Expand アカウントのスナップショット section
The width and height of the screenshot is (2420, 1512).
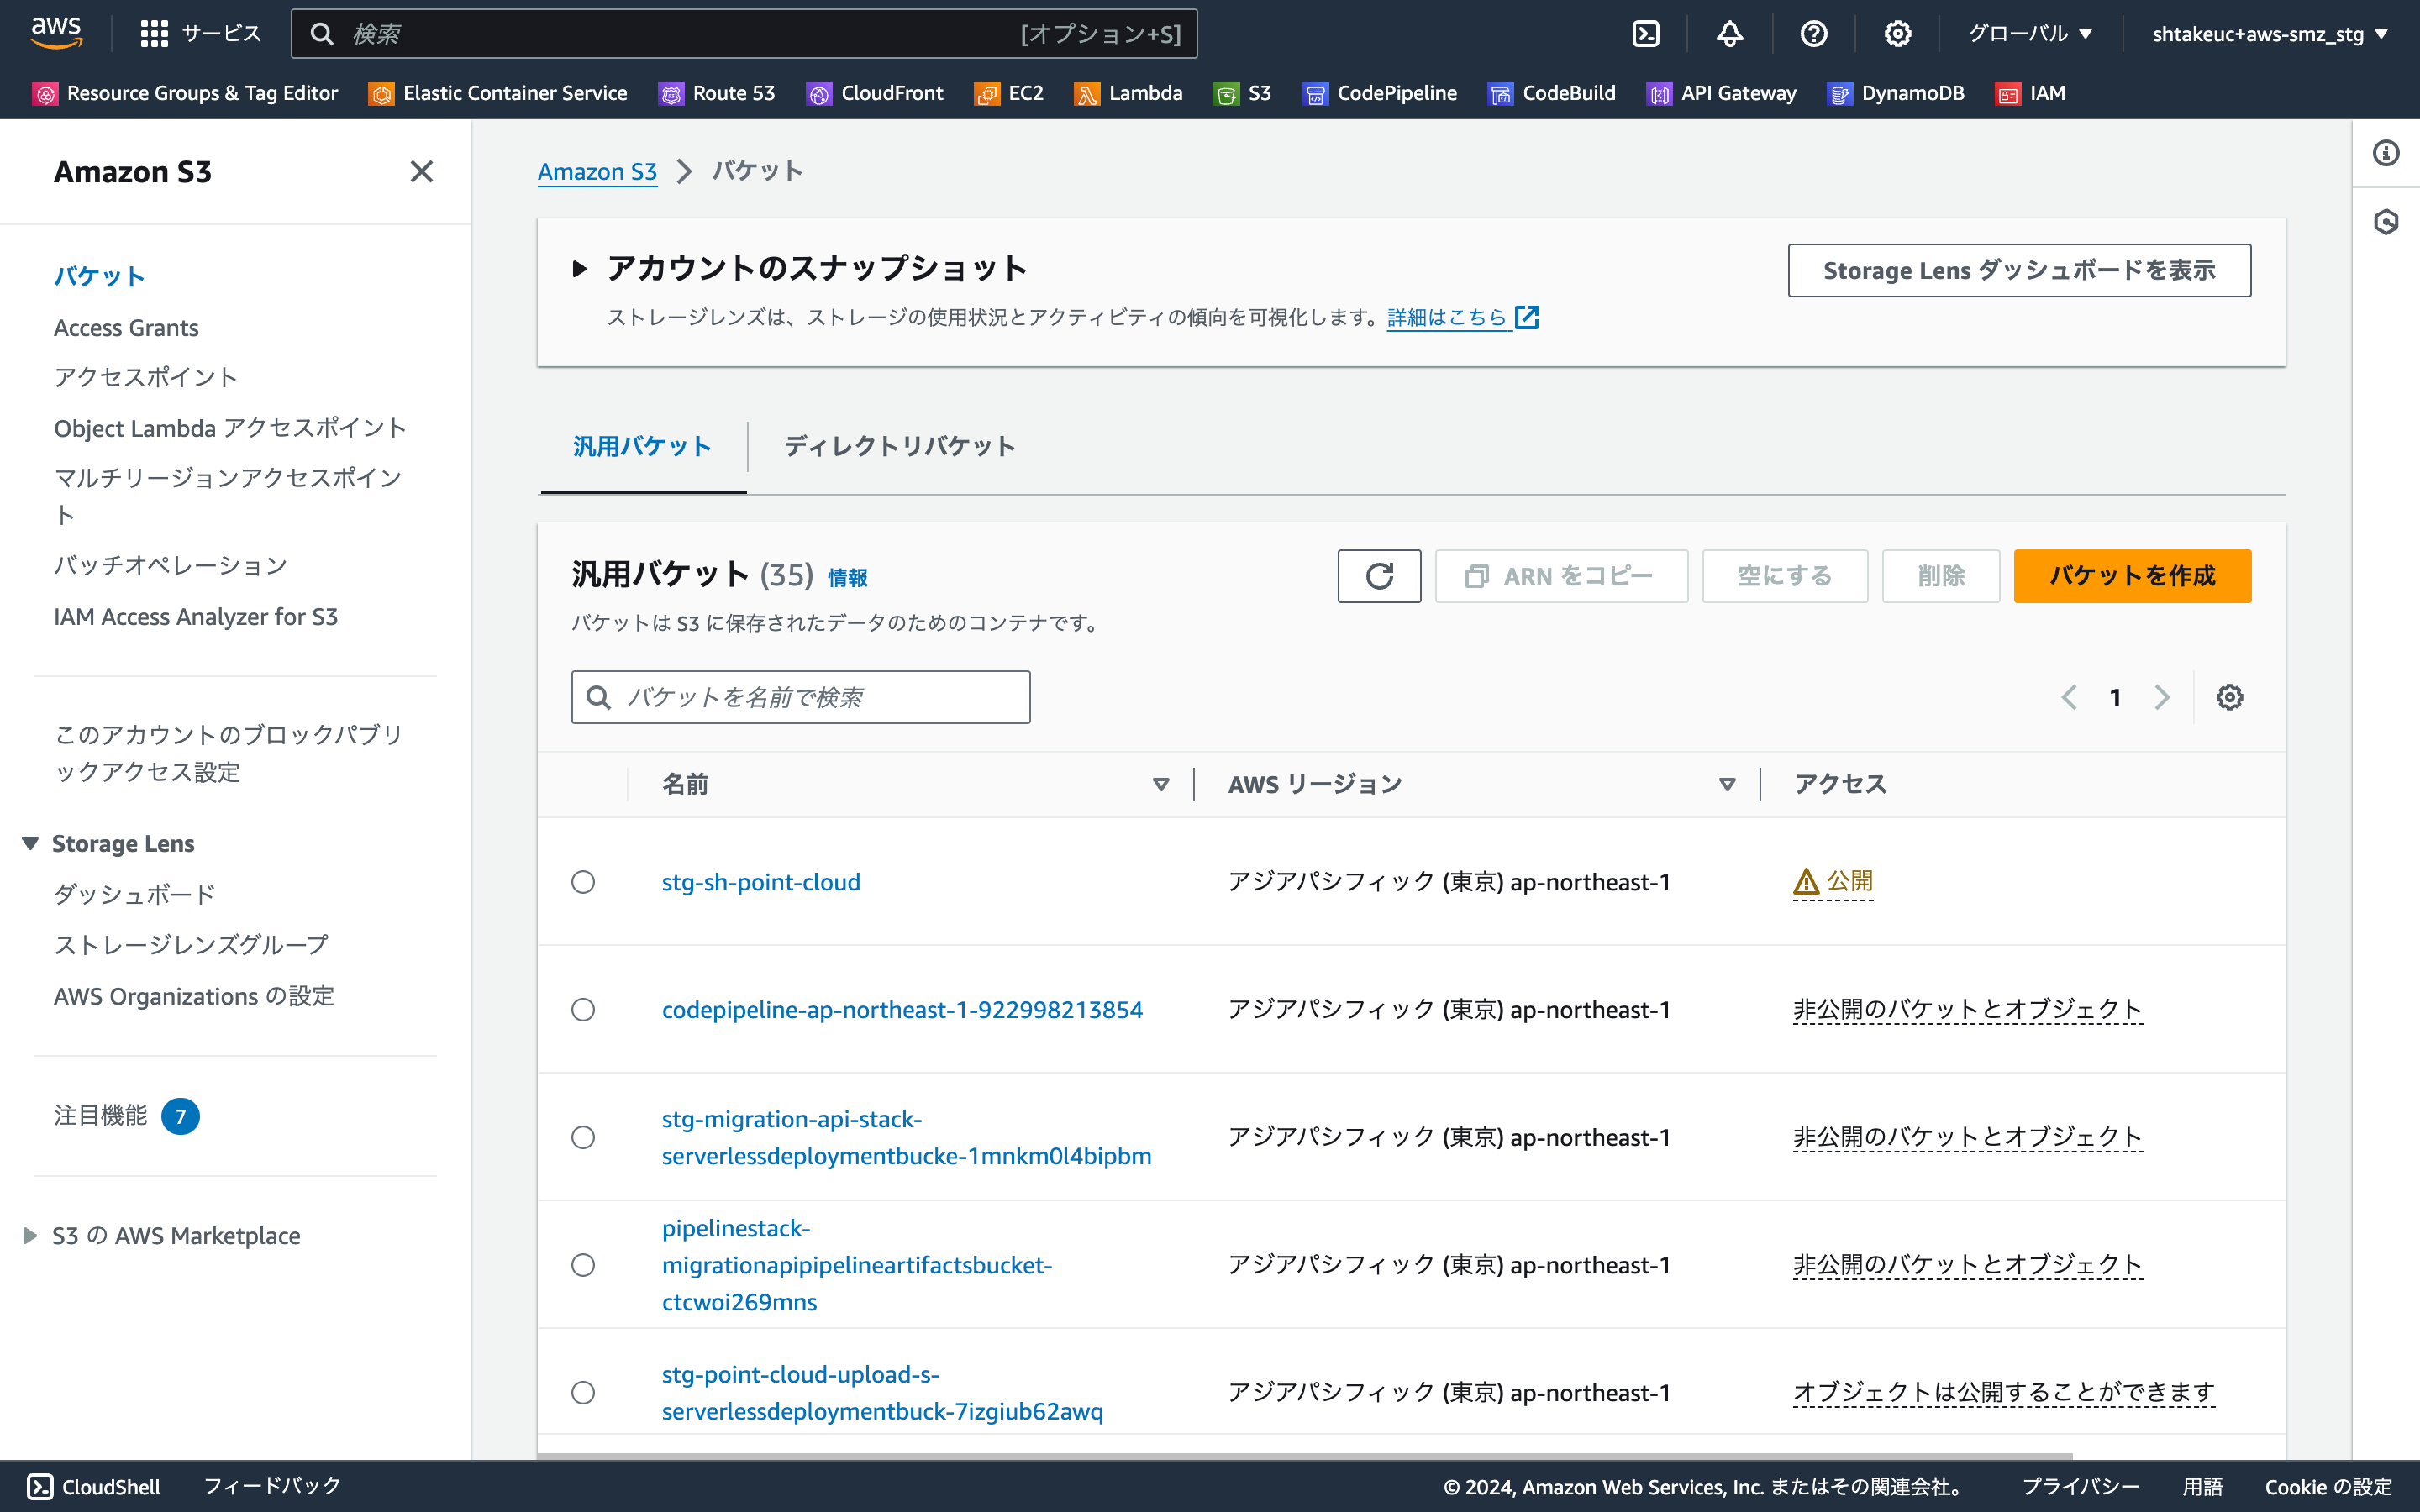click(x=580, y=268)
